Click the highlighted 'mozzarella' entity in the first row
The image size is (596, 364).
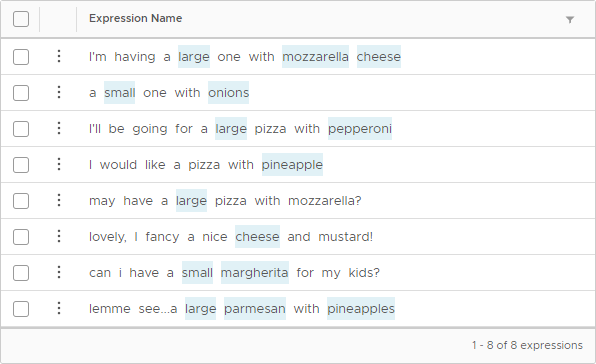(315, 57)
